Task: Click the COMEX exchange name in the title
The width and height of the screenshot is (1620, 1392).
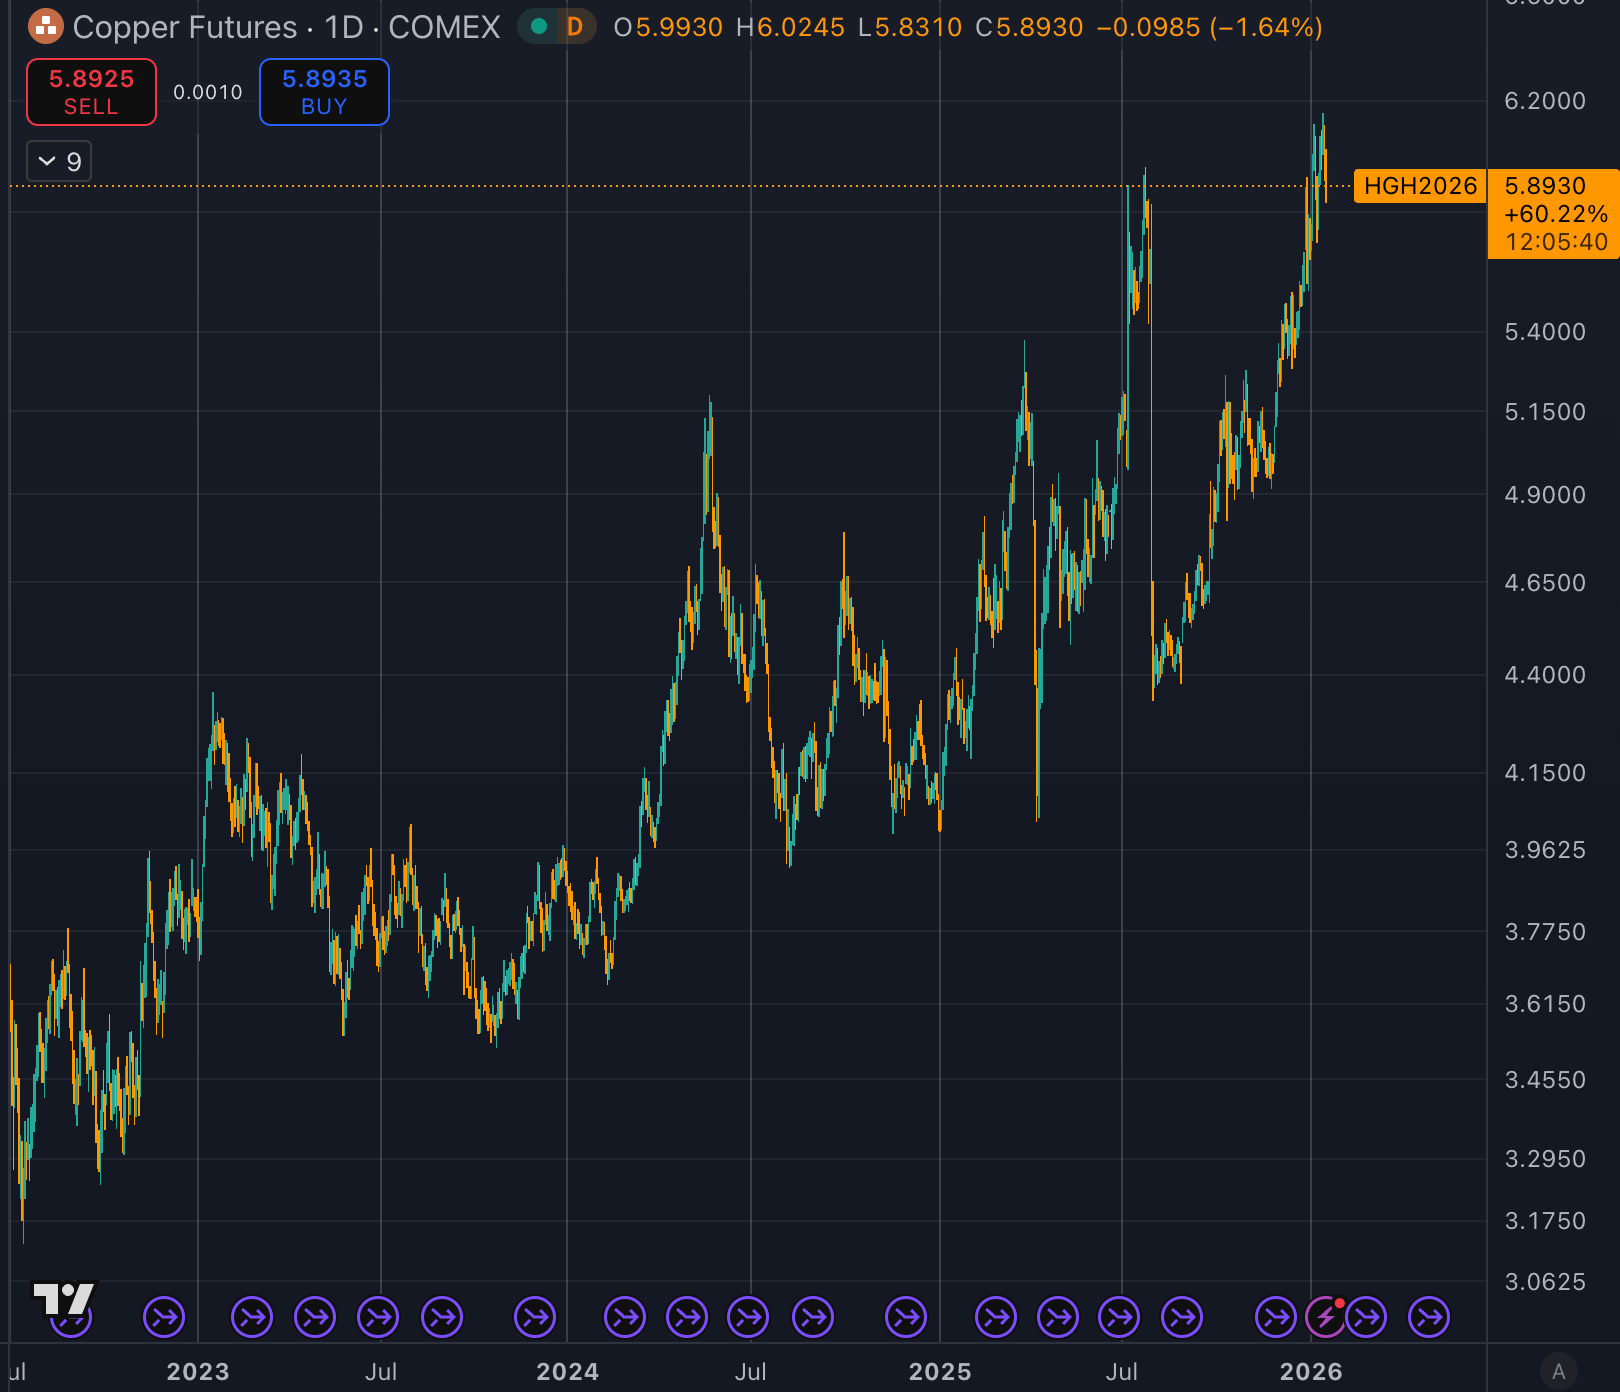Action: tap(444, 27)
